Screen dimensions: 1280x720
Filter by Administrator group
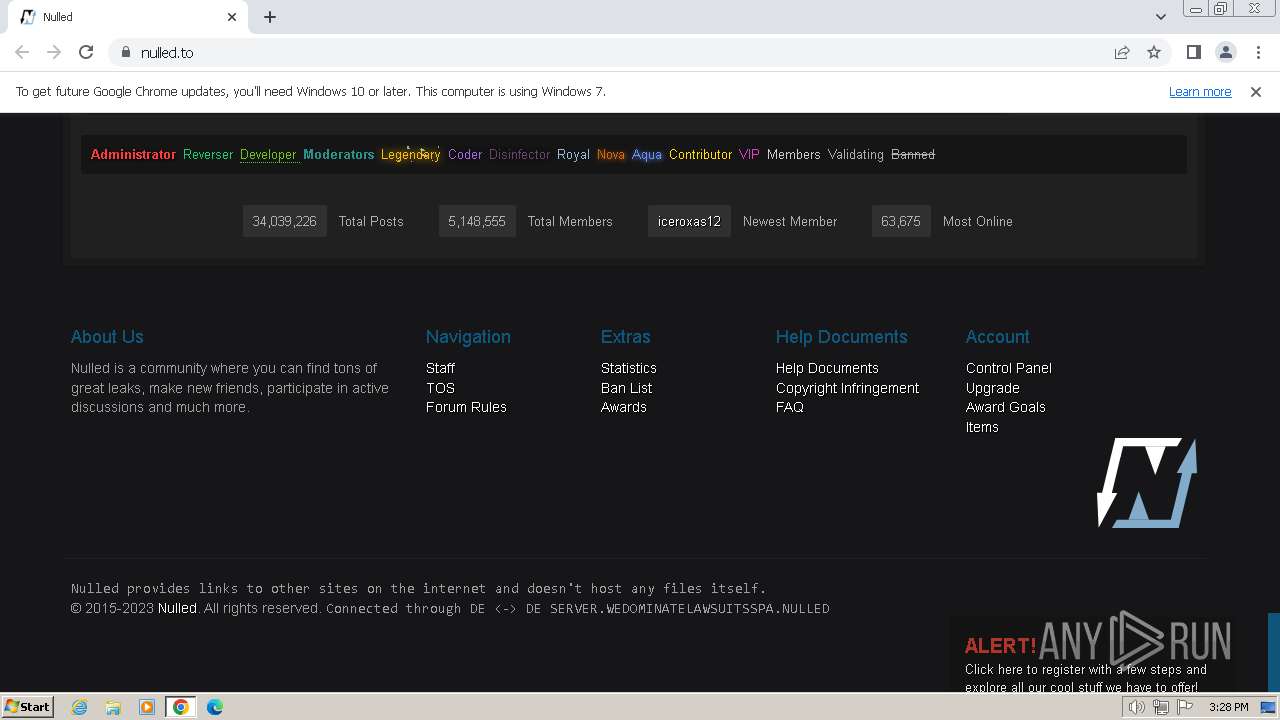pyautogui.click(x=133, y=154)
